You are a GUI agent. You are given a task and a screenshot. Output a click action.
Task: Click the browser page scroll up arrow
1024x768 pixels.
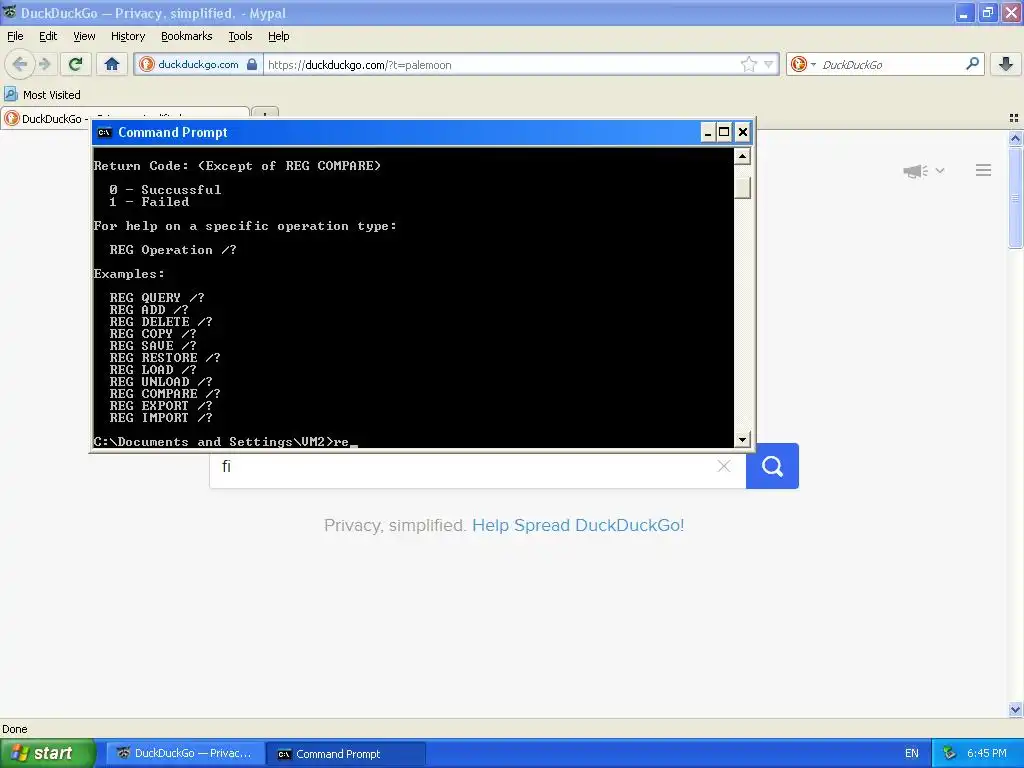point(1015,138)
